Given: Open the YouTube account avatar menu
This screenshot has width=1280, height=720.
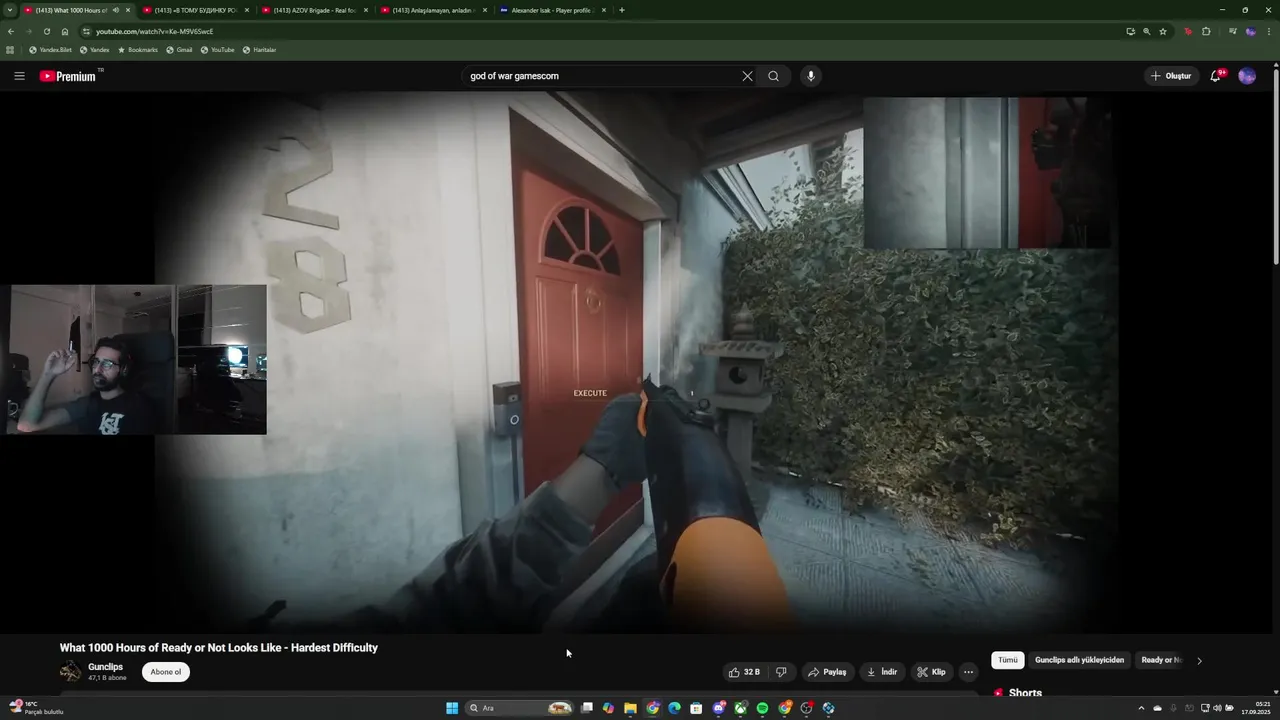Looking at the screenshot, I should pos(1247,76).
